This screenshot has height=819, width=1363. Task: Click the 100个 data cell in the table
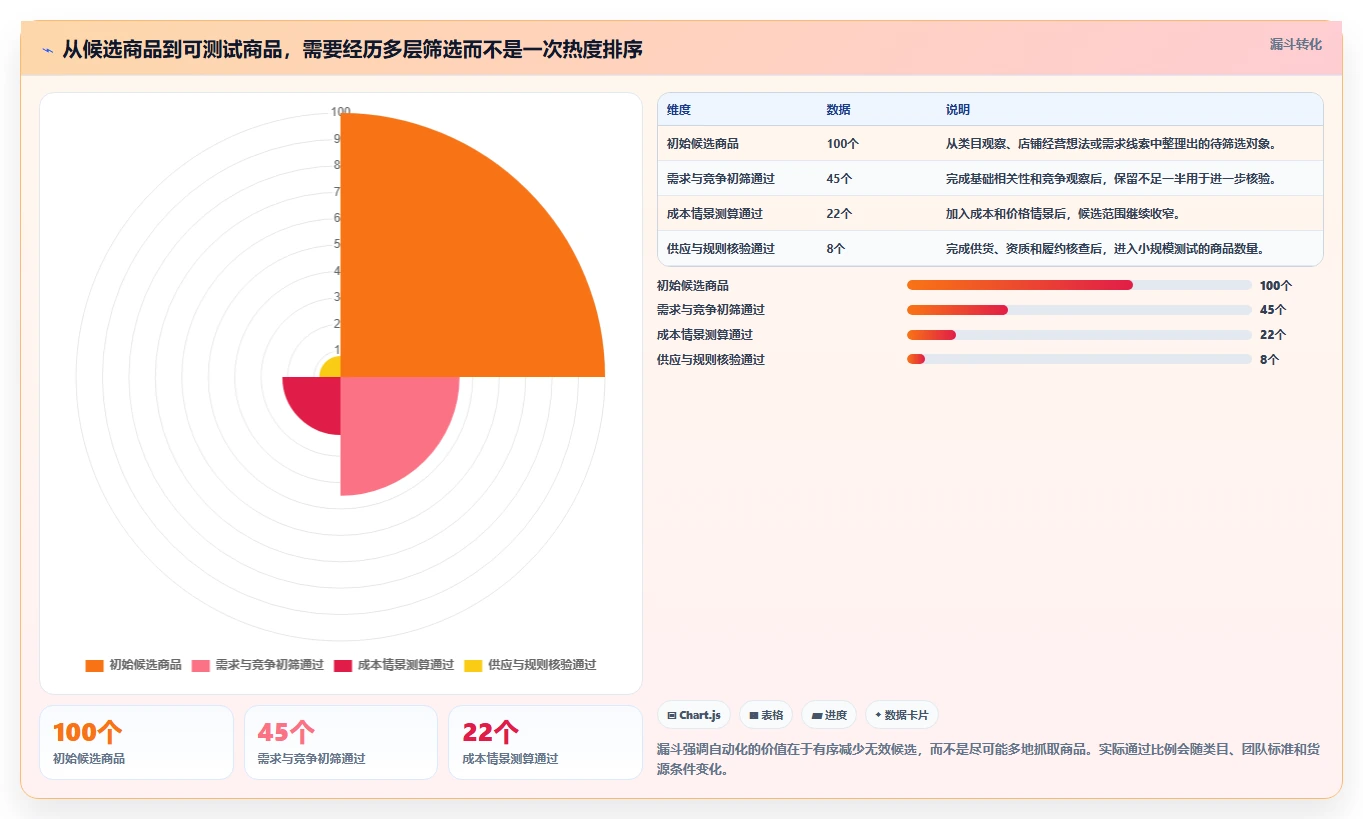tap(843, 144)
